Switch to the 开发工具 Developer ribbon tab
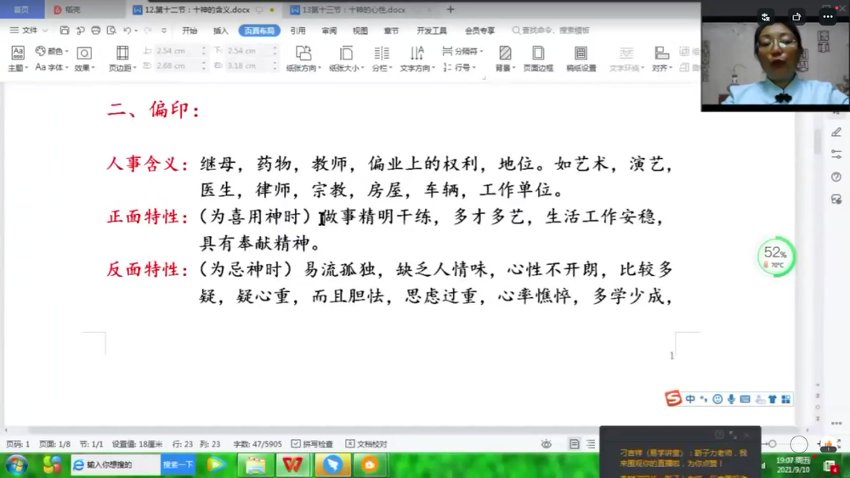This screenshot has width=850, height=478. click(x=432, y=30)
